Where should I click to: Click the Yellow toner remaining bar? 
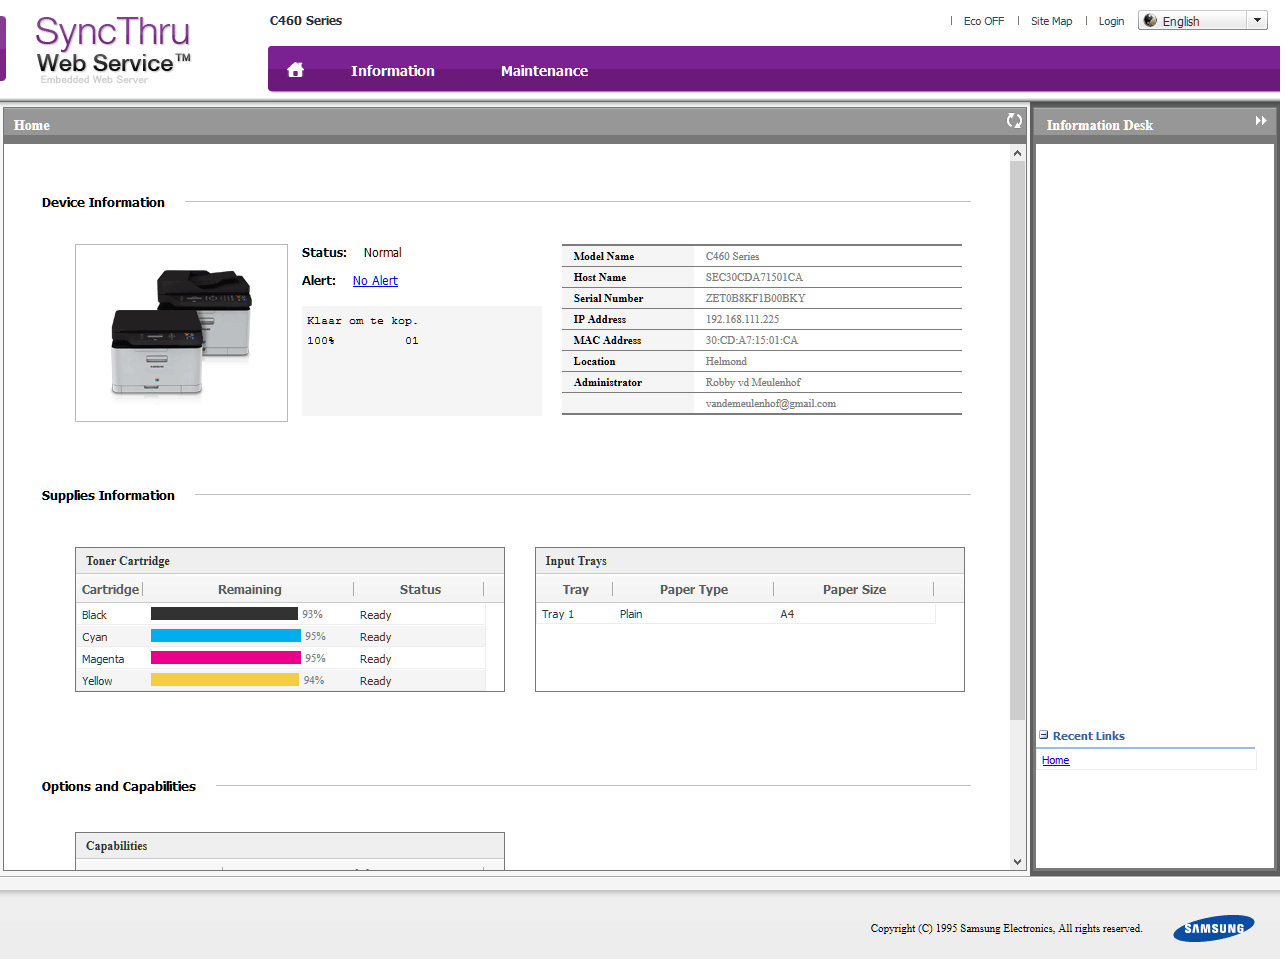225,680
